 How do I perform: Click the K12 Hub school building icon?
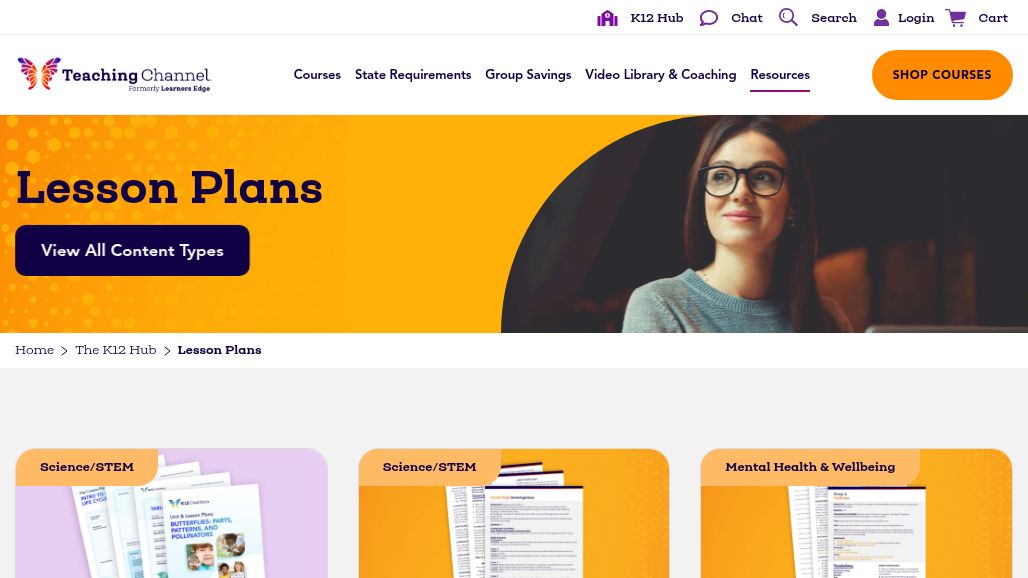click(x=607, y=18)
